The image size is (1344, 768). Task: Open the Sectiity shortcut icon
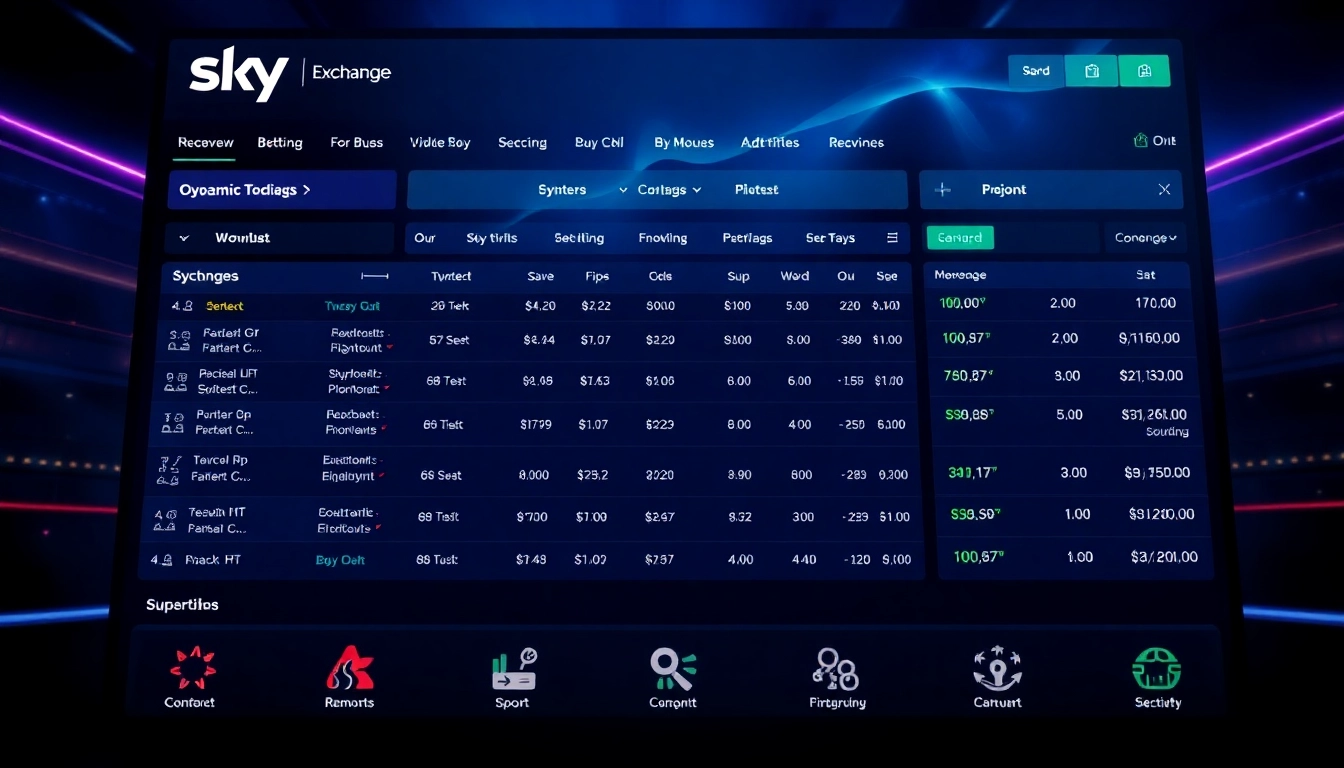pyautogui.click(x=1157, y=669)
